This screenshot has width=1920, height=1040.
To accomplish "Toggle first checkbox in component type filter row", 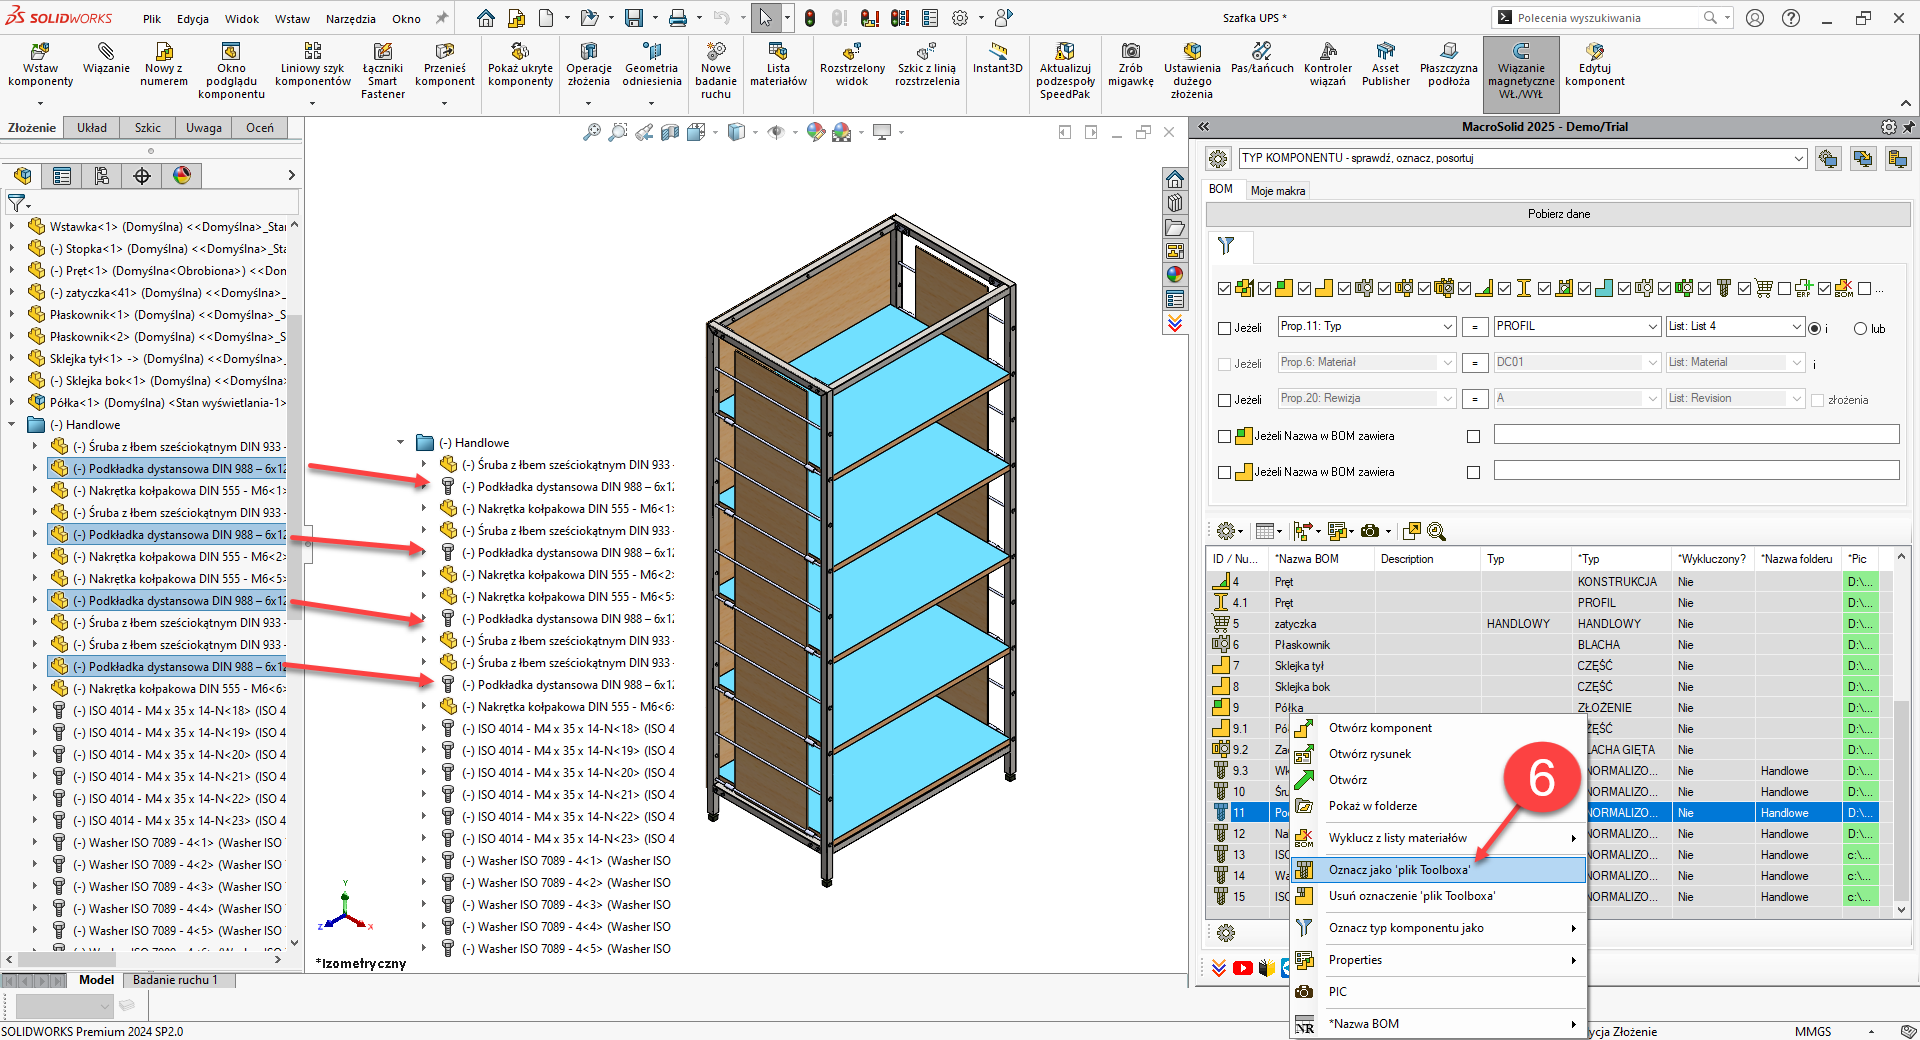I will (x=1225, y=289).
